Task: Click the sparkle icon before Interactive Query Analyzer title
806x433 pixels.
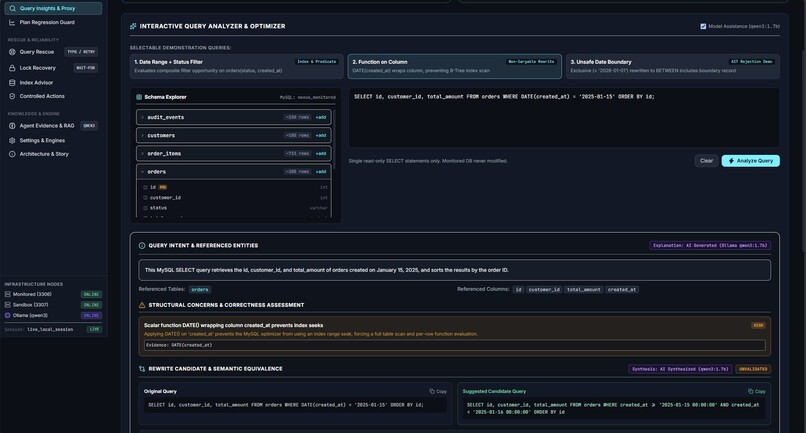Action: (x=133, y=26)
